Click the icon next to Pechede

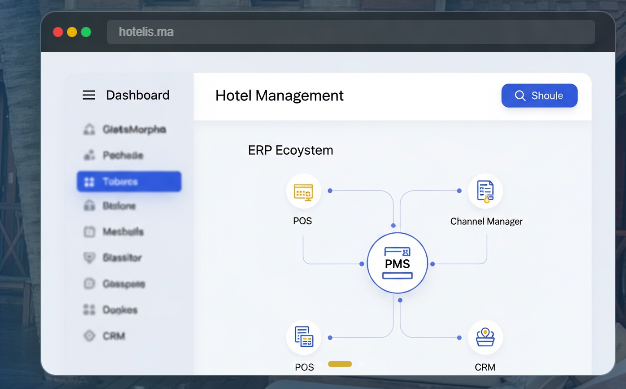[x=89, y=155]
